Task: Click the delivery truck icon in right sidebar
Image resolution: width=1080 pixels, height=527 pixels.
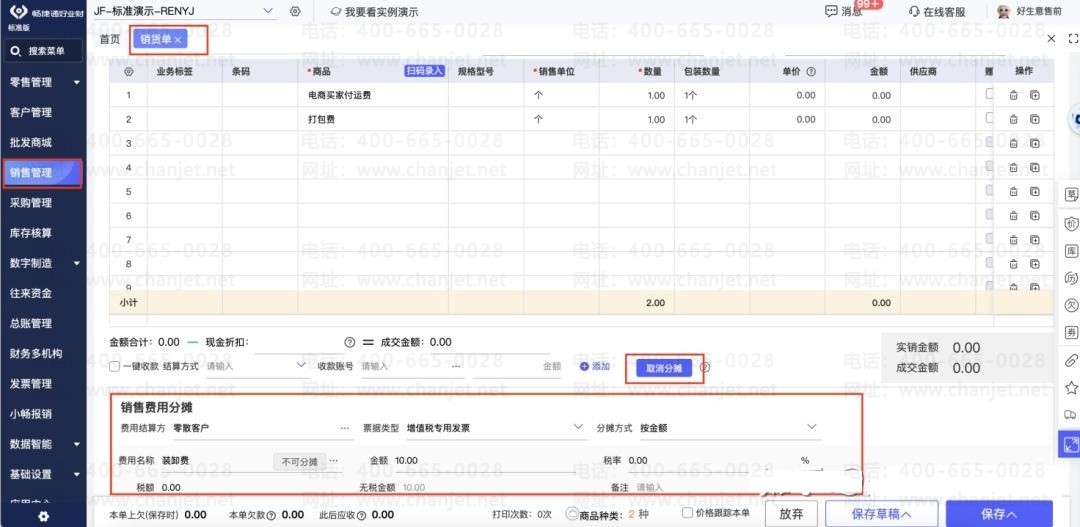Action: [1070, 415]
